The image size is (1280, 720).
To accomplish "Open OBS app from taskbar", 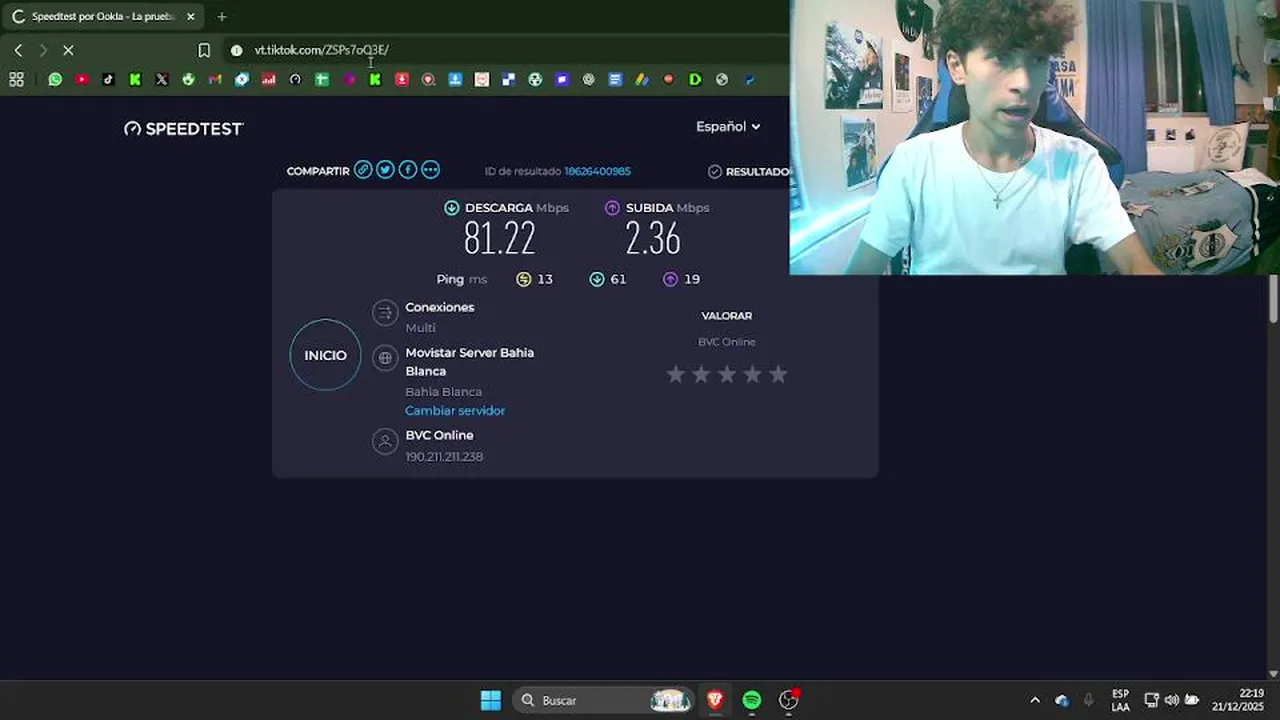I will pos(789,700).
